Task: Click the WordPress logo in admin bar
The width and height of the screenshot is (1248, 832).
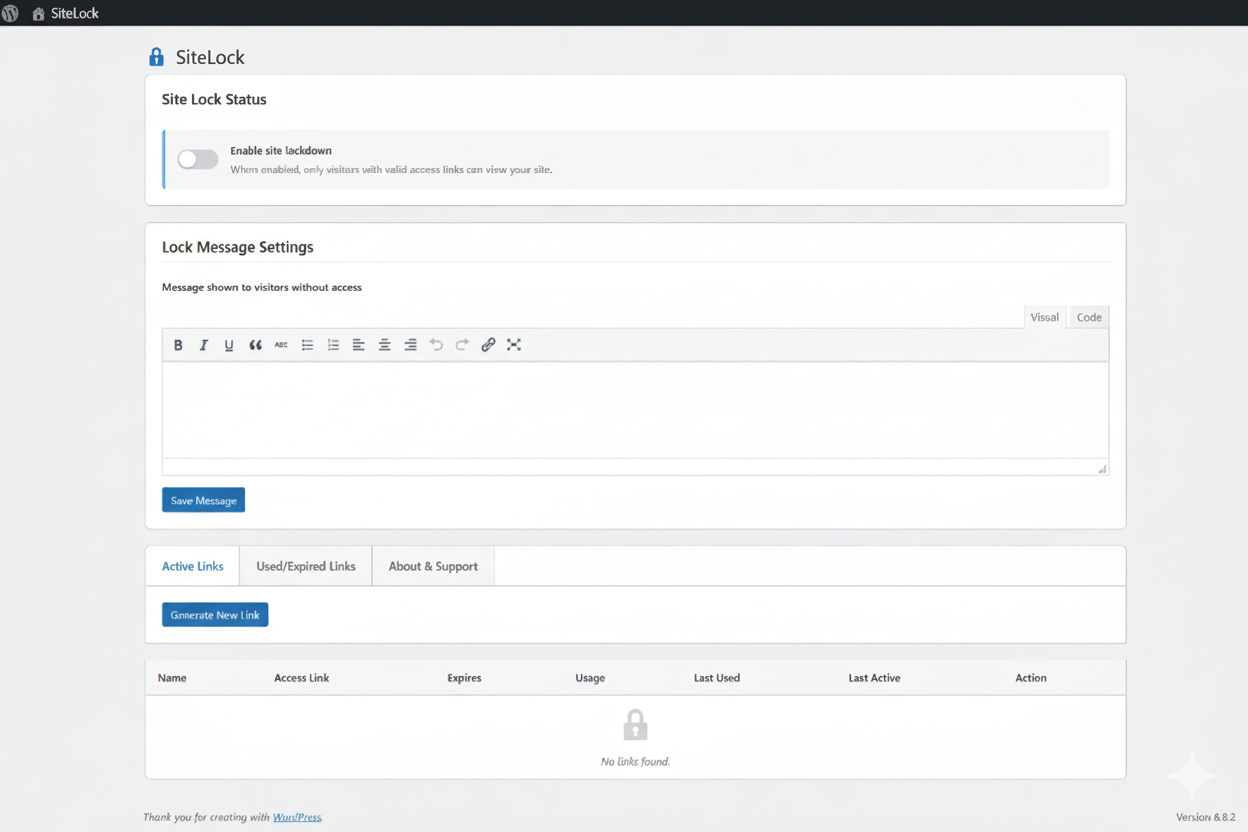Action: [10, 13]
